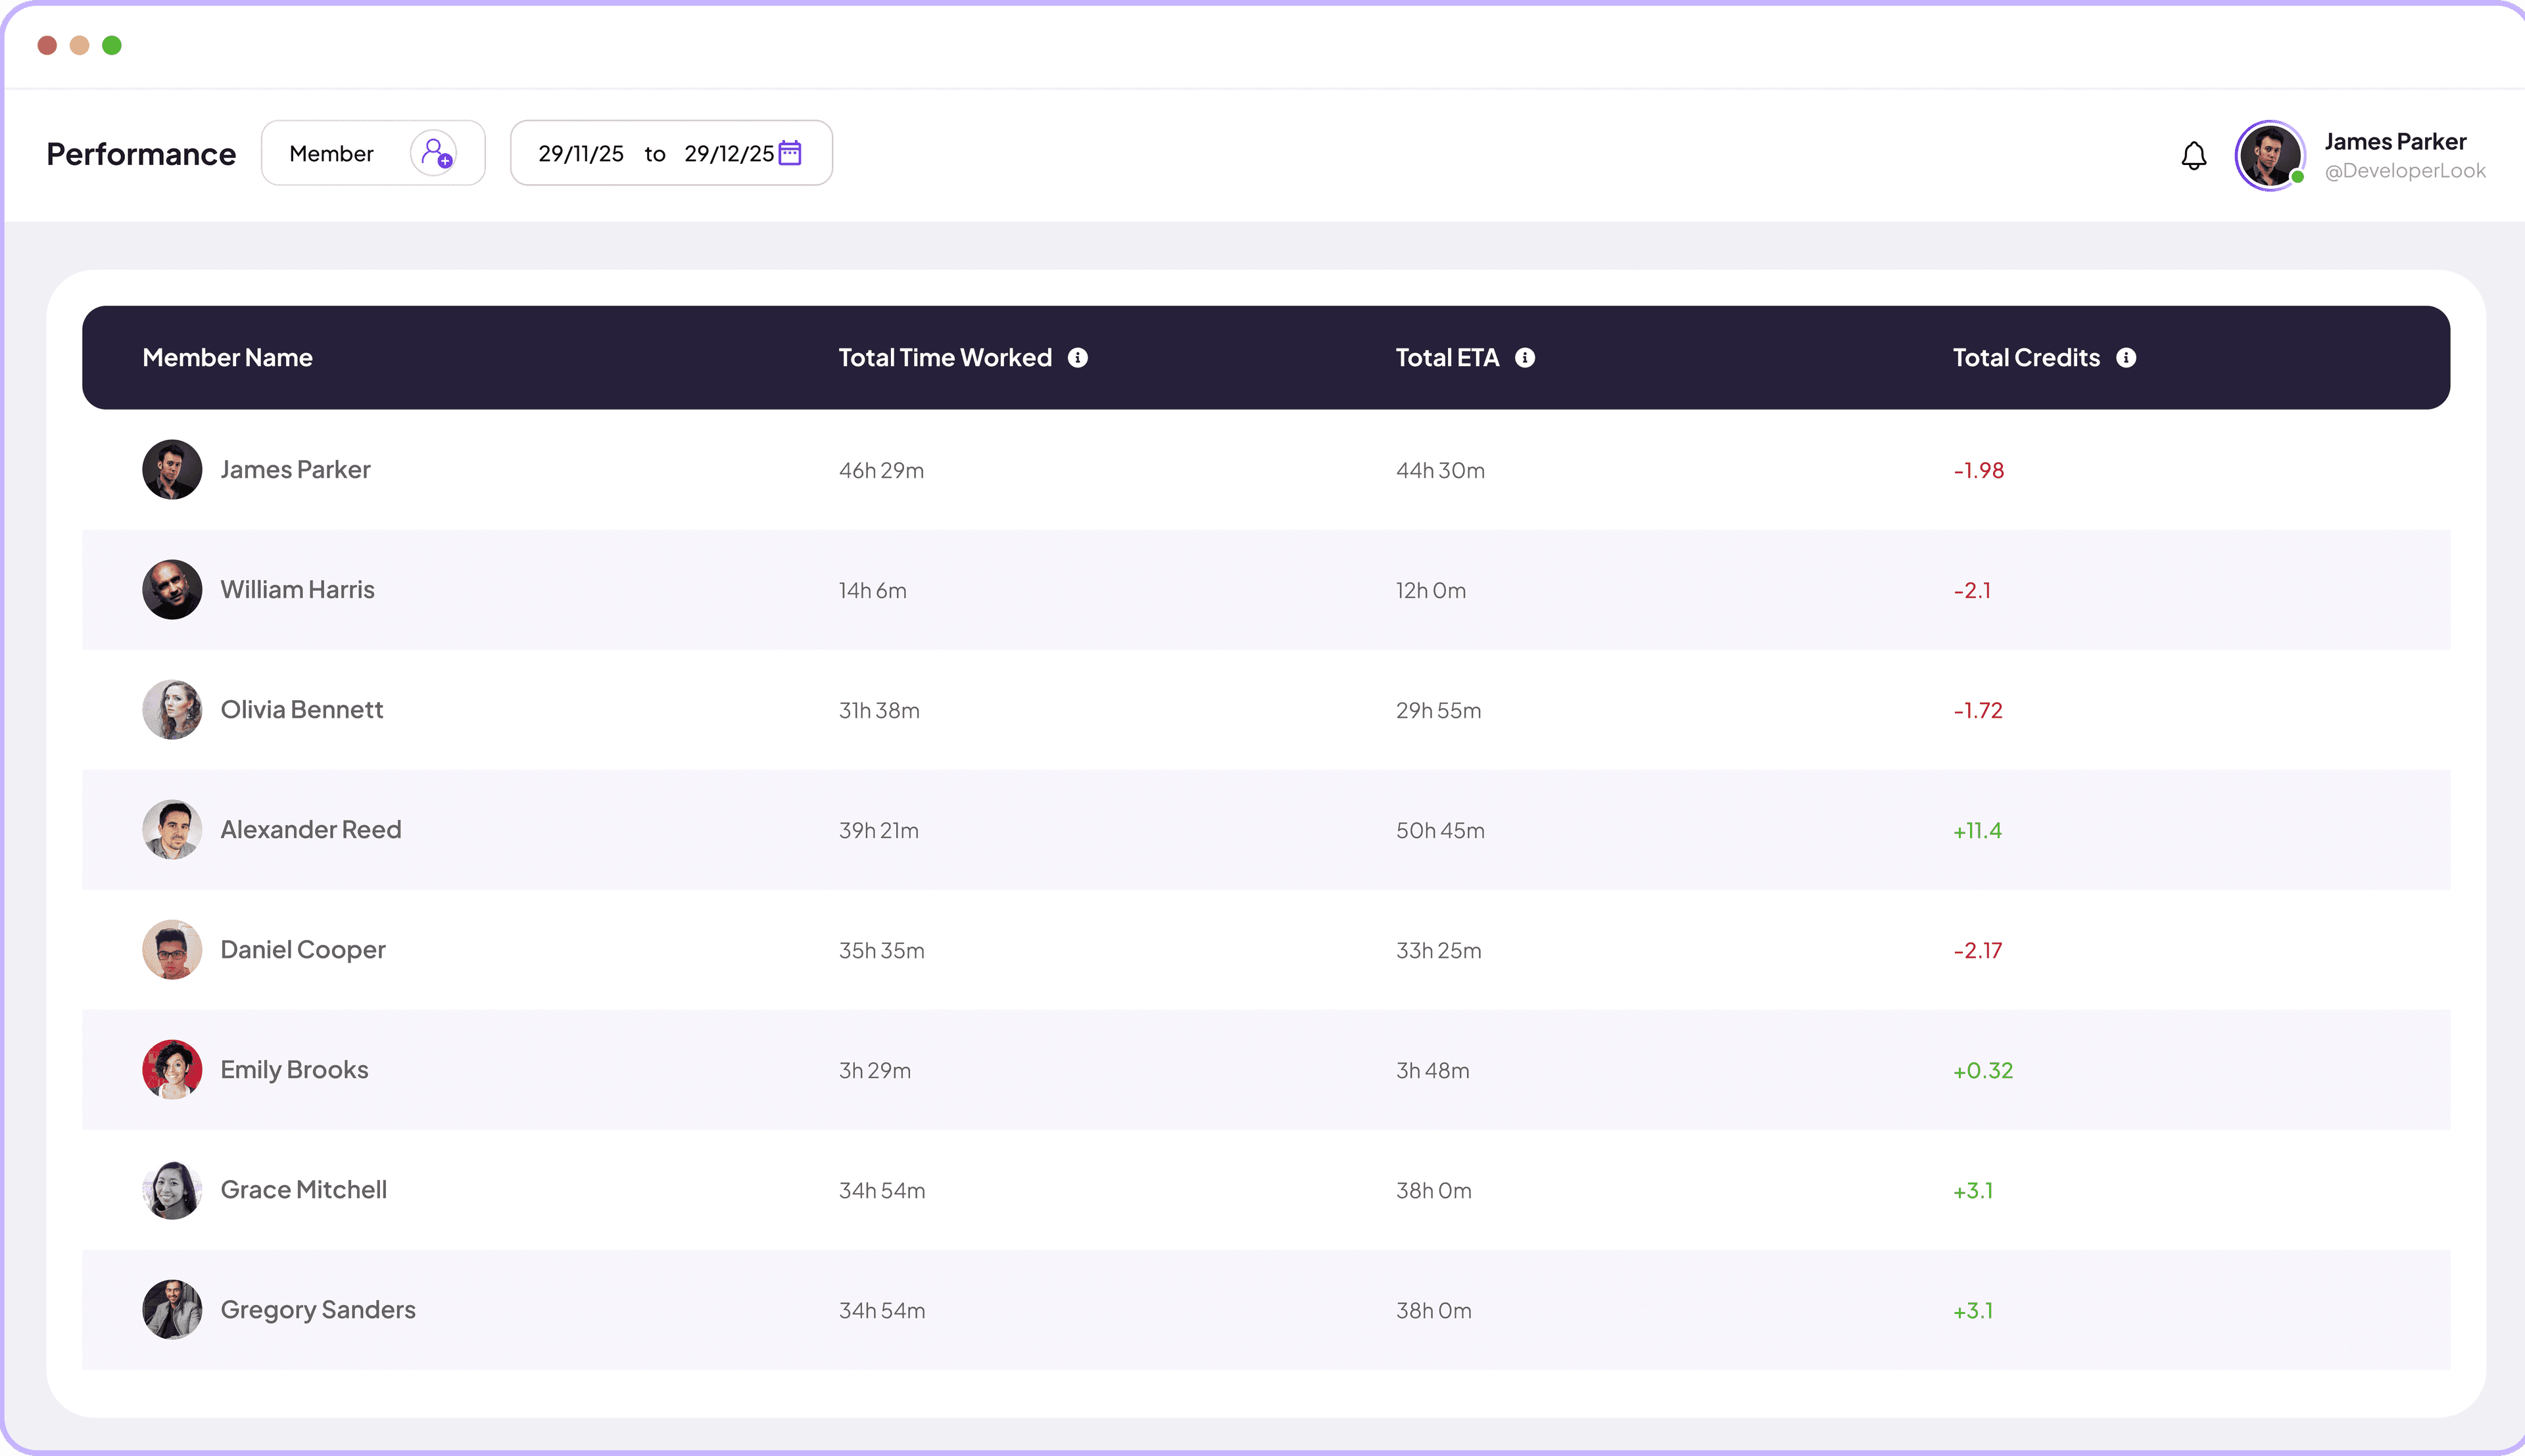Click William Harris's 14h 6m time value
This screenshot has height=1456, width=2525.
871,590
